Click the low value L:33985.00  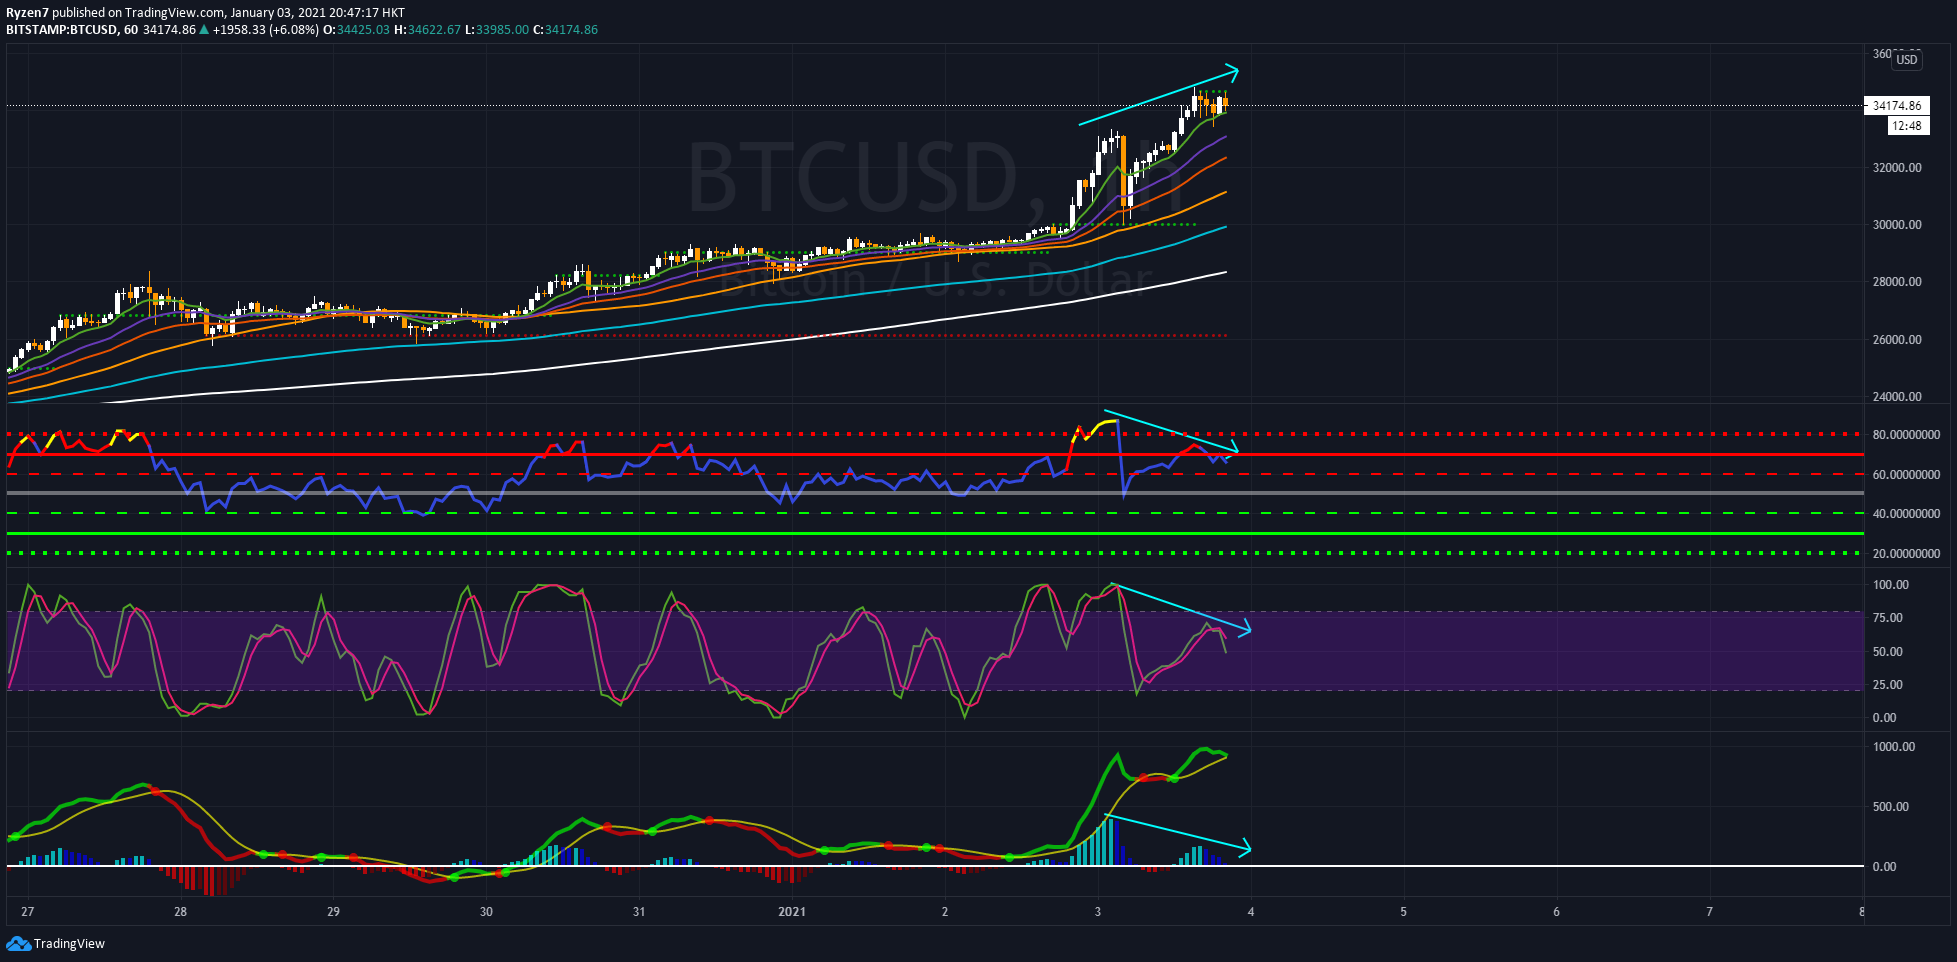click(497, 30)
